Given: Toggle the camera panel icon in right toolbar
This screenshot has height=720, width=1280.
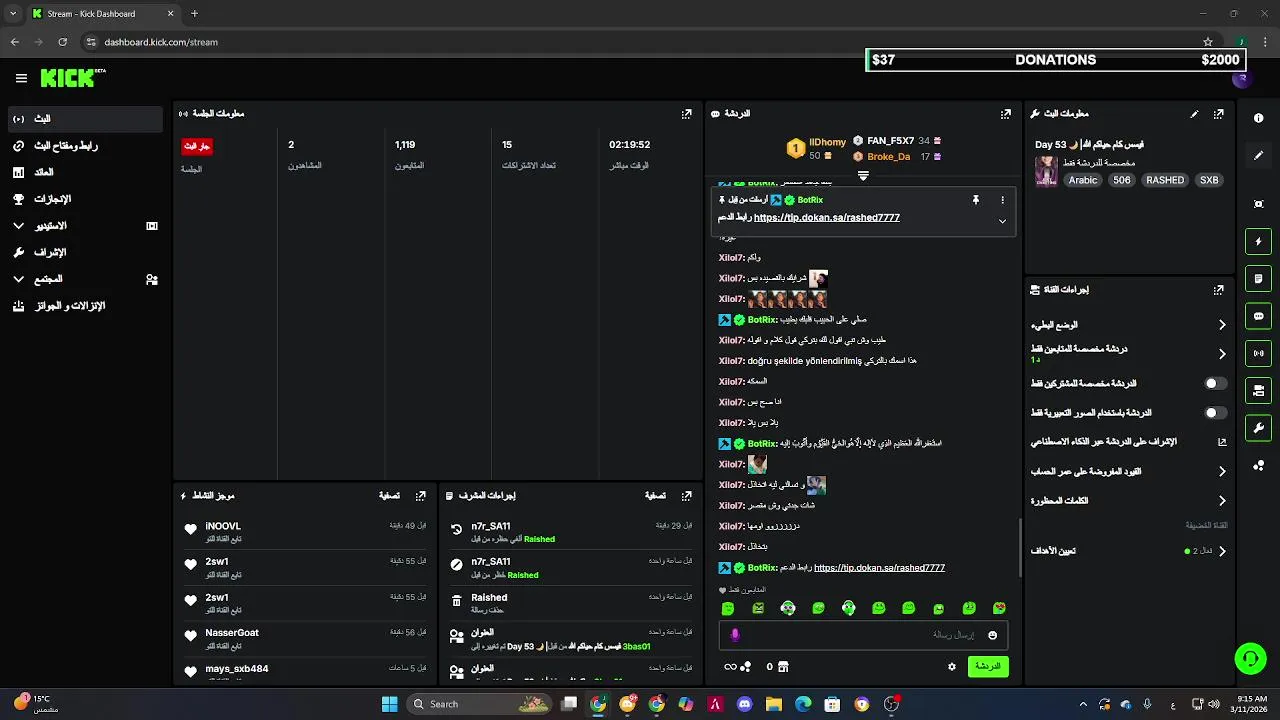Looking at the screenshot, I should tap(1258, 391).
